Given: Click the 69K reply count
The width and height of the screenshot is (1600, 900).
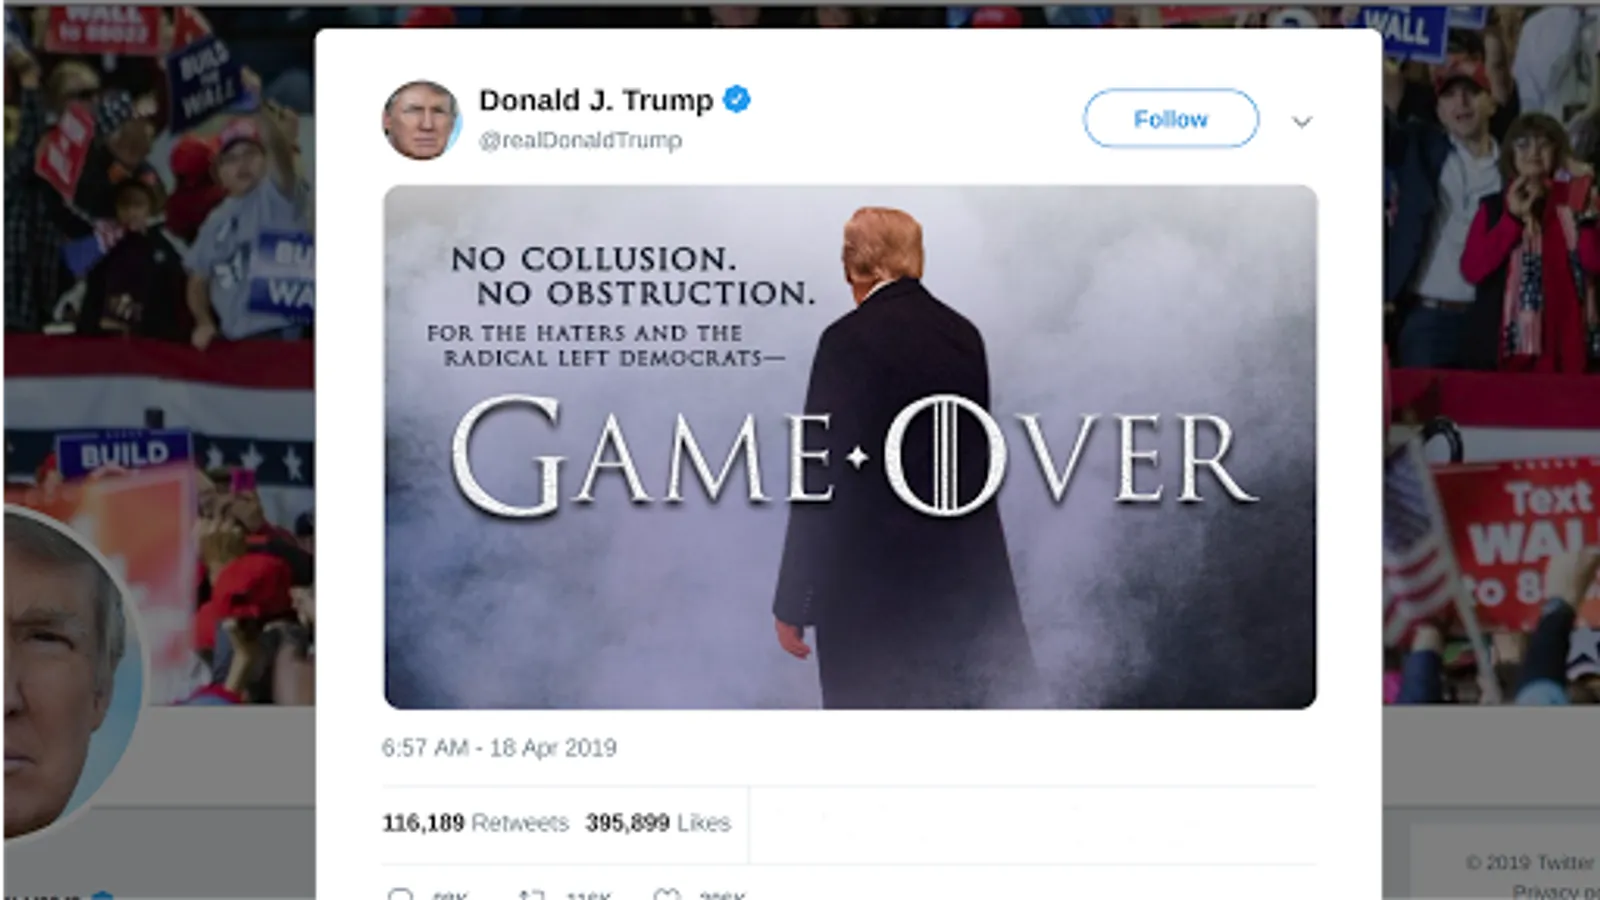Looking at the screenshot, I should click(449, 895).
